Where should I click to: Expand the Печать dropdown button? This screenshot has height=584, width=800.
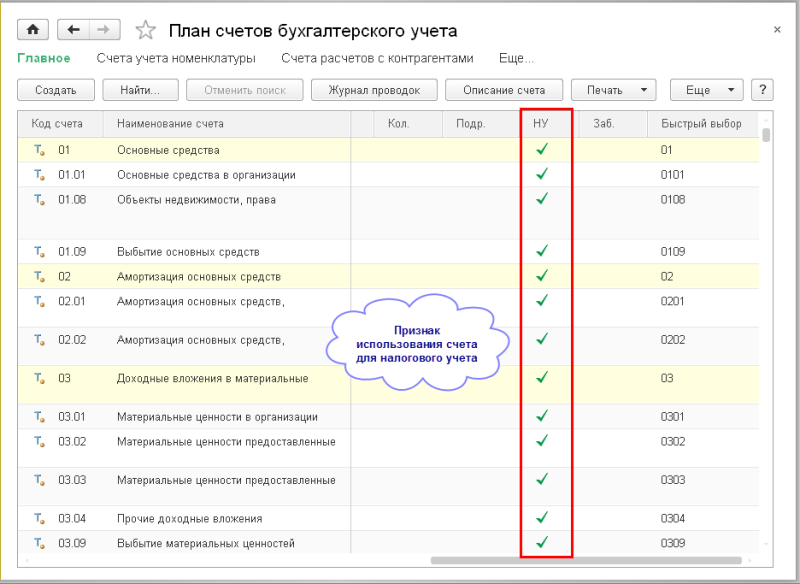point(615,90)
